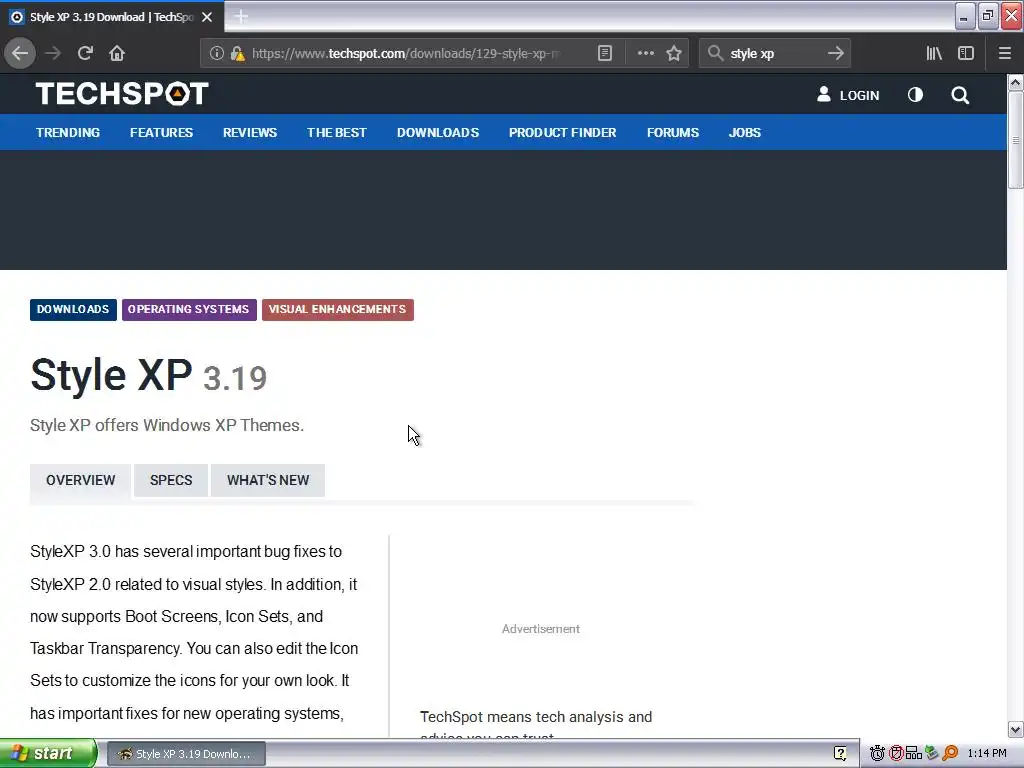Viewport: 1024px width, 768px height.
Task: Switch to the SPECS tab
Action: click(x=171, y=481)
